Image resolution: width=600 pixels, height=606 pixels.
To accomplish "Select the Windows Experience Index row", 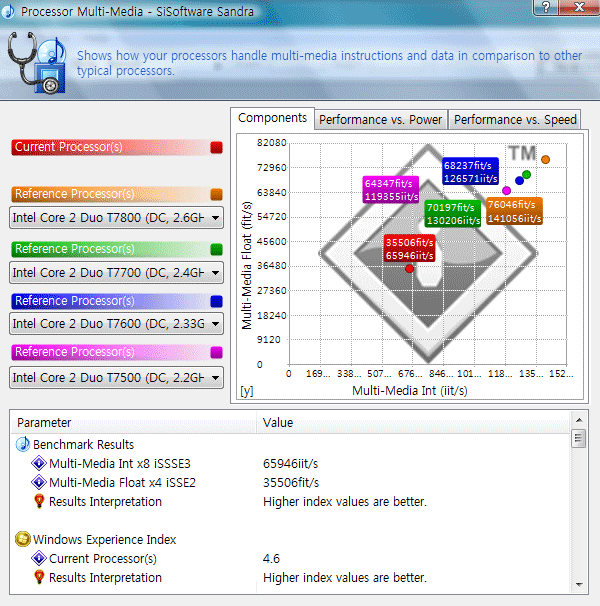I will coord(290,540).
